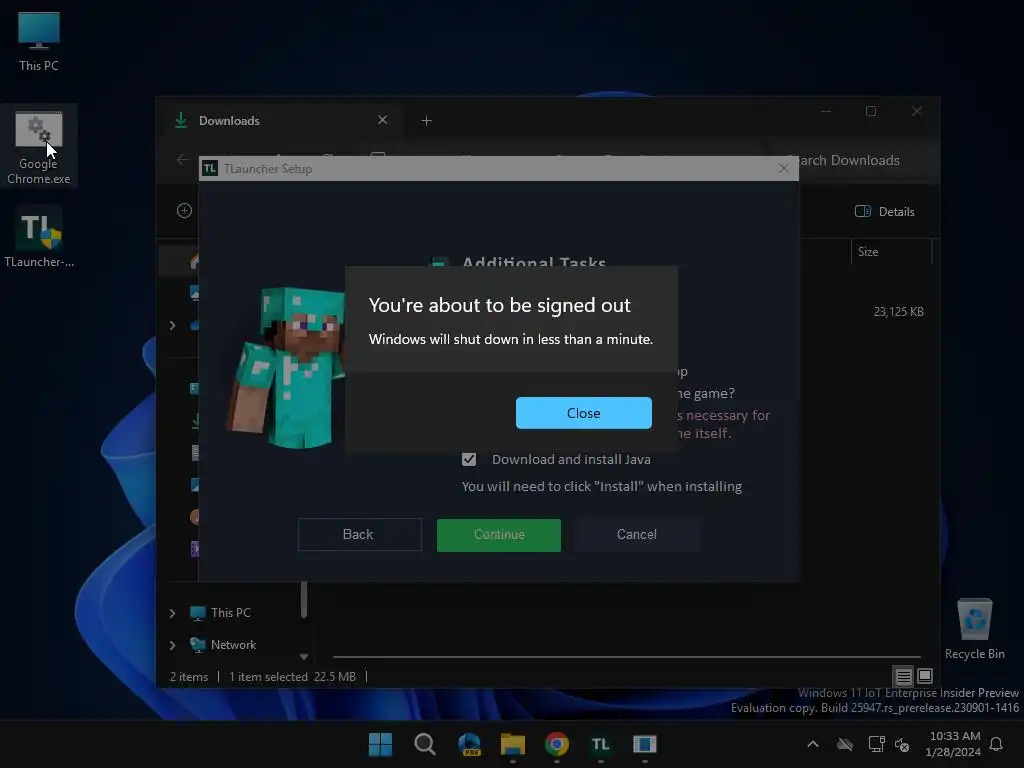This screenshot has height=768, width=1024.
Task: Uncheck Download and install Java
Action: click(x=469, y=459)
